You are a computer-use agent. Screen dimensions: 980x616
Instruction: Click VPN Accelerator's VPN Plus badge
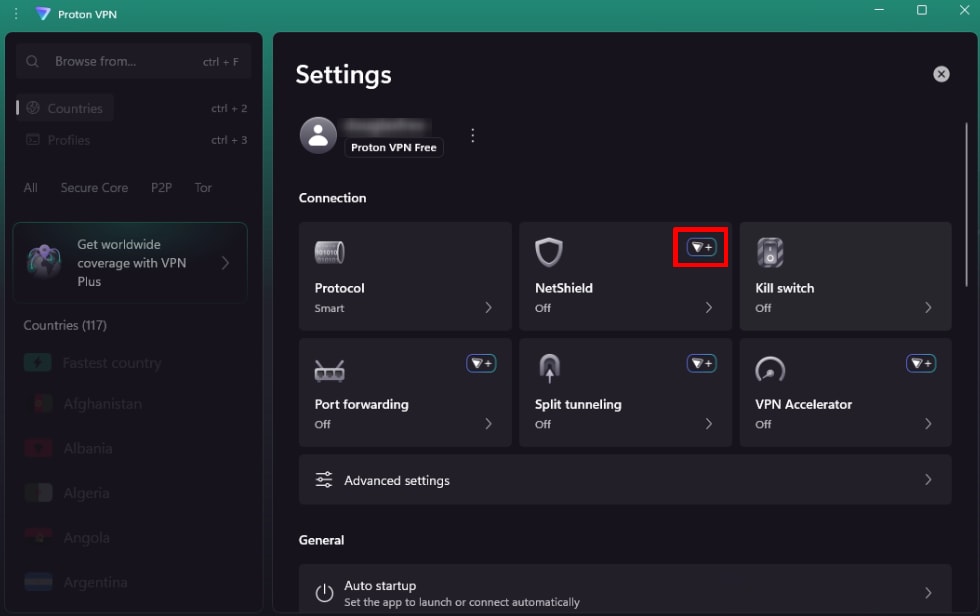(x=921, y=363)
